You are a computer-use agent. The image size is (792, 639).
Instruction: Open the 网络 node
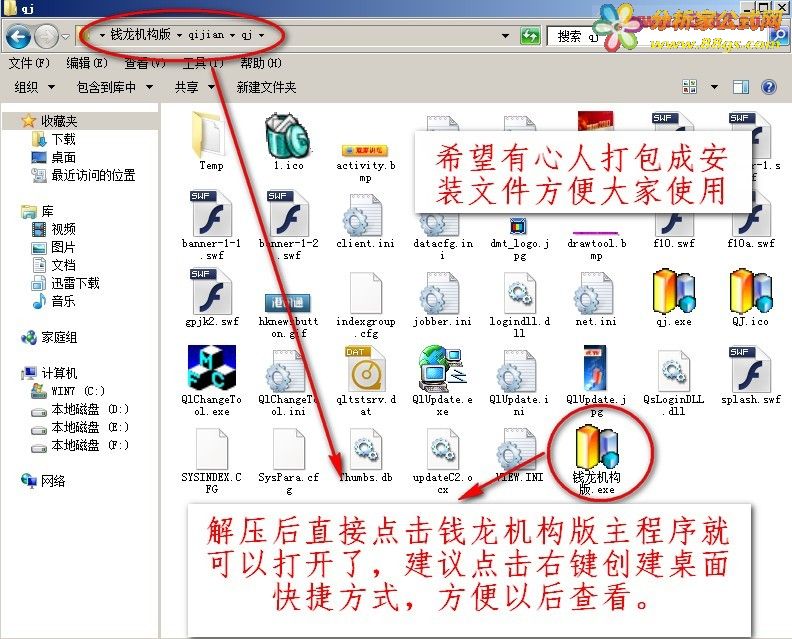[43, 481]
